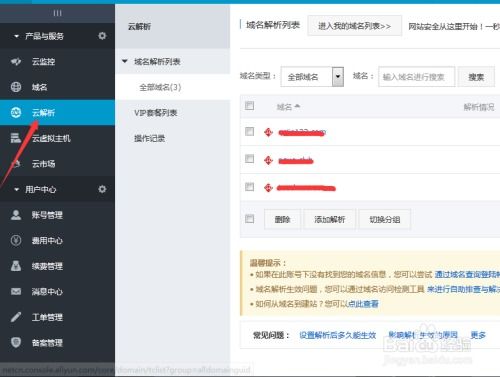Image resolution: width=500 pixels, height=377 pixels.
Task: Open 操作记录
Action: [x=149, y=138]
